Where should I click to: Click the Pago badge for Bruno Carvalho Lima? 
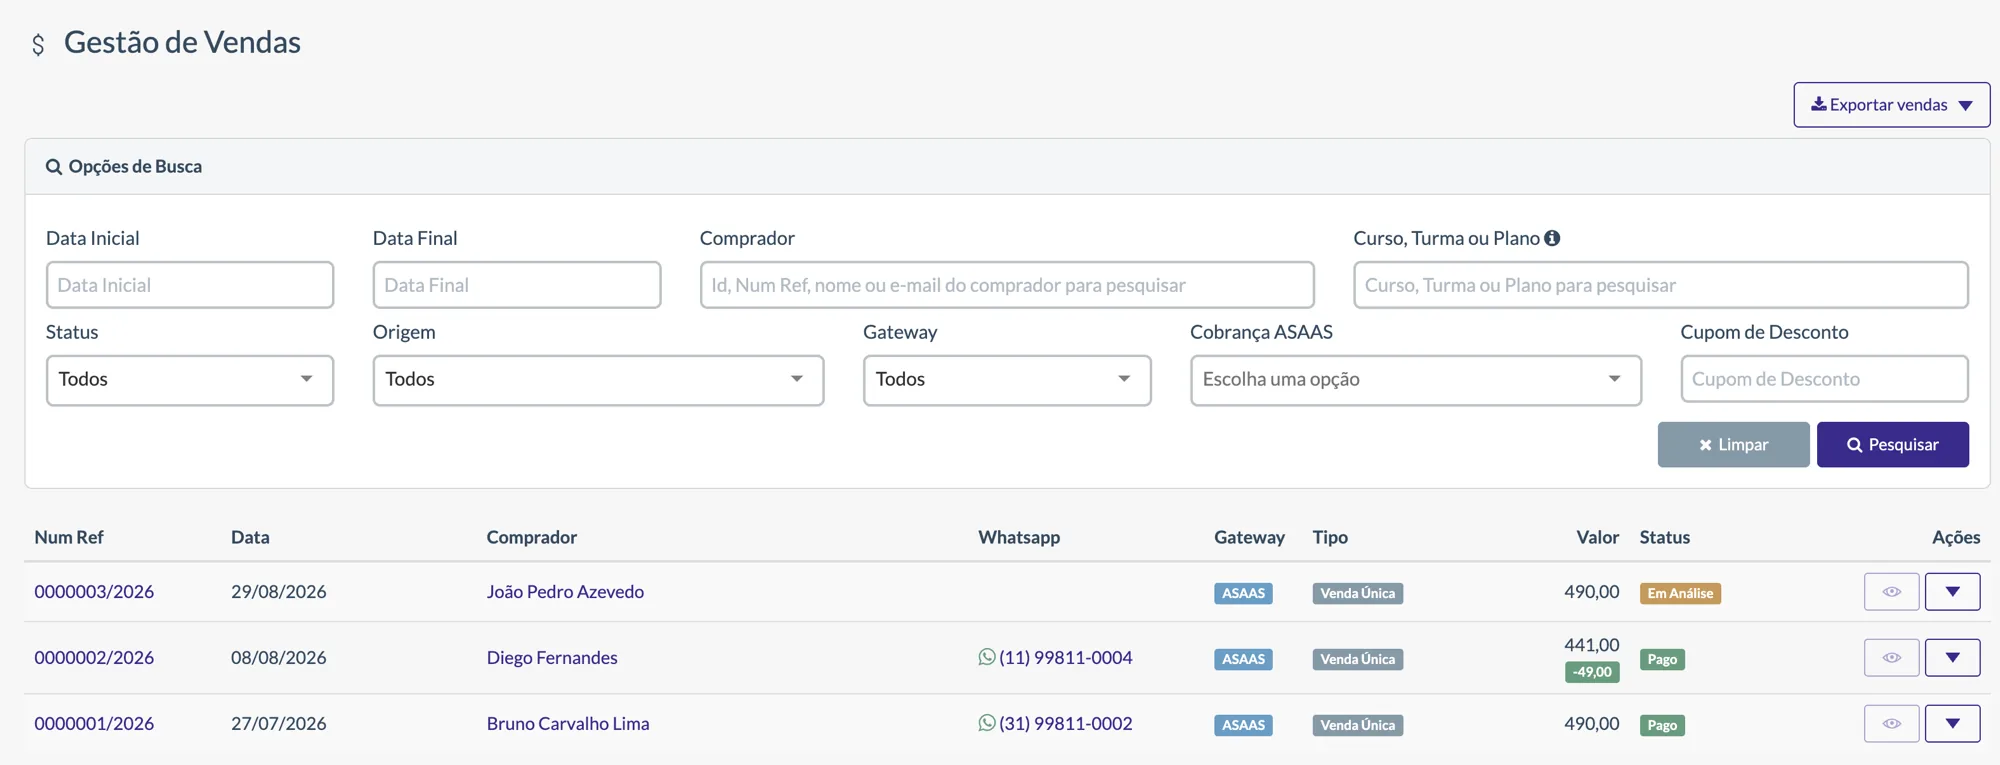click(x=1662, y=725)
